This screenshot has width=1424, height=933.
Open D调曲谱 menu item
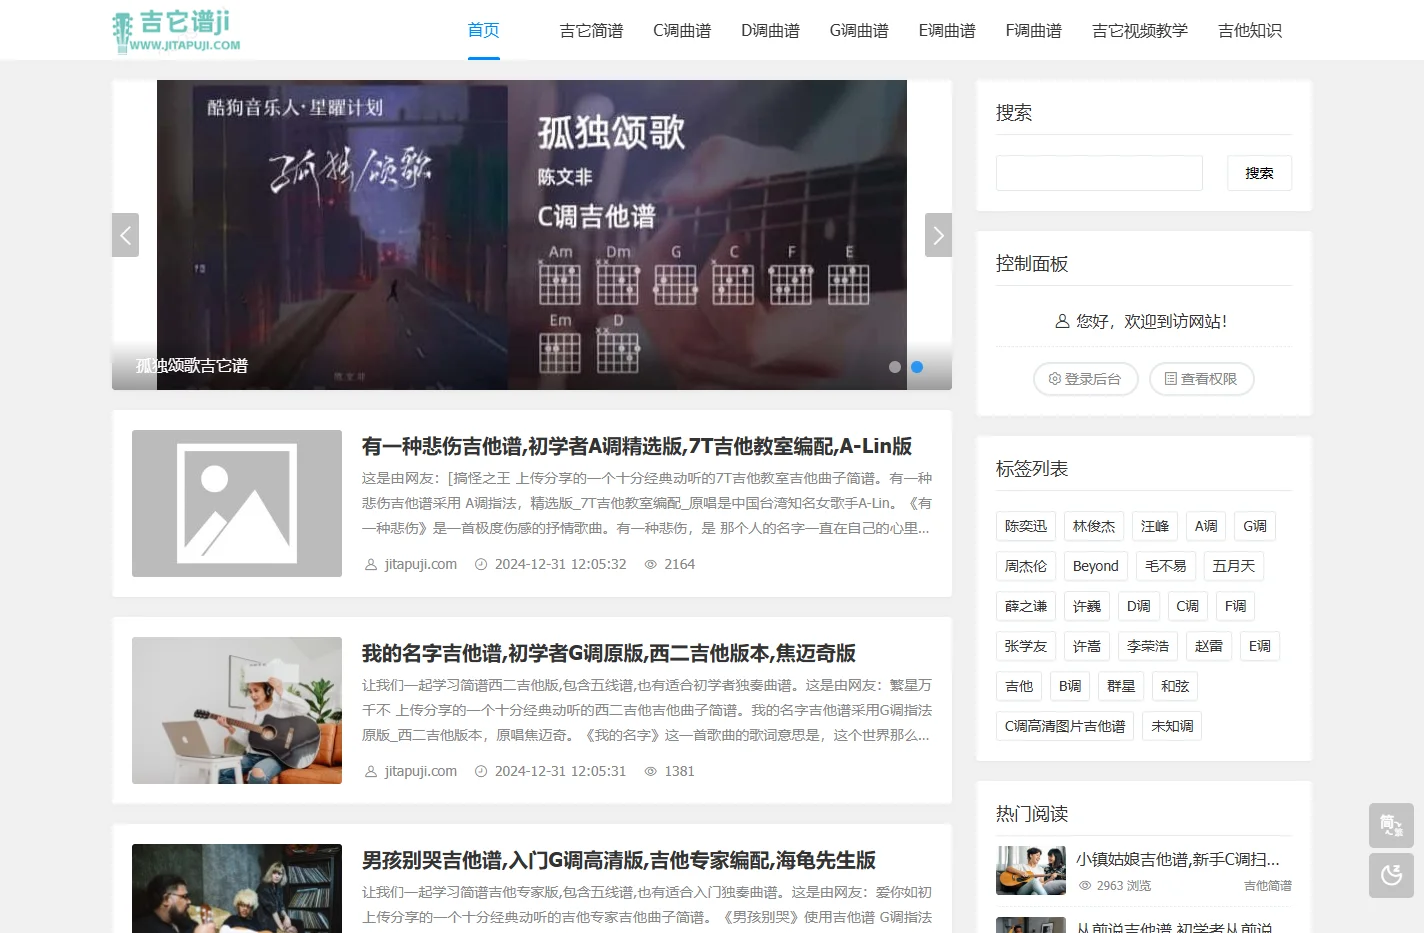(770, 31)
